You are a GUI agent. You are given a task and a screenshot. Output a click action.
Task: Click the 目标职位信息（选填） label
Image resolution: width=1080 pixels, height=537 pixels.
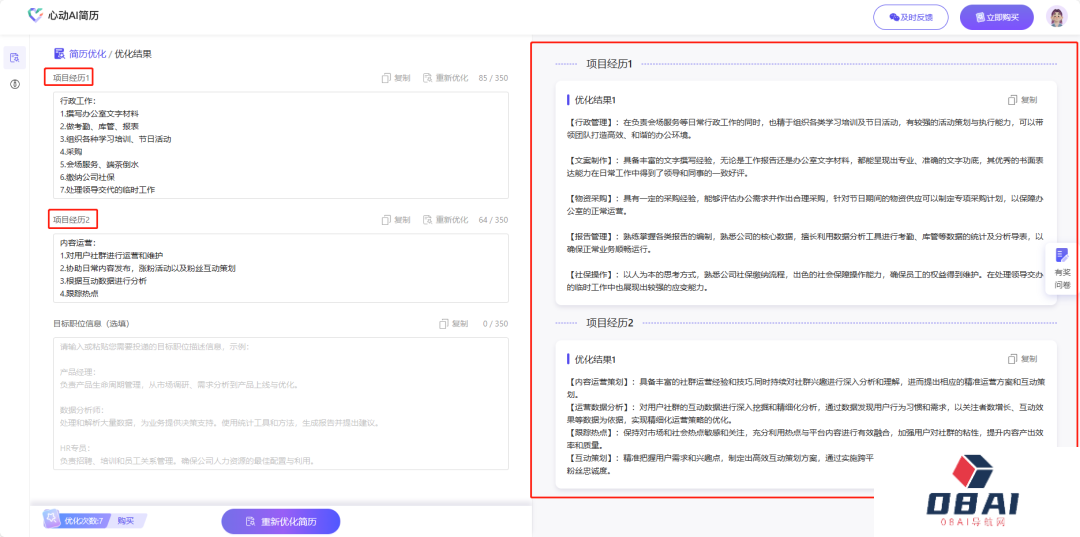click(x=91, y=324)
